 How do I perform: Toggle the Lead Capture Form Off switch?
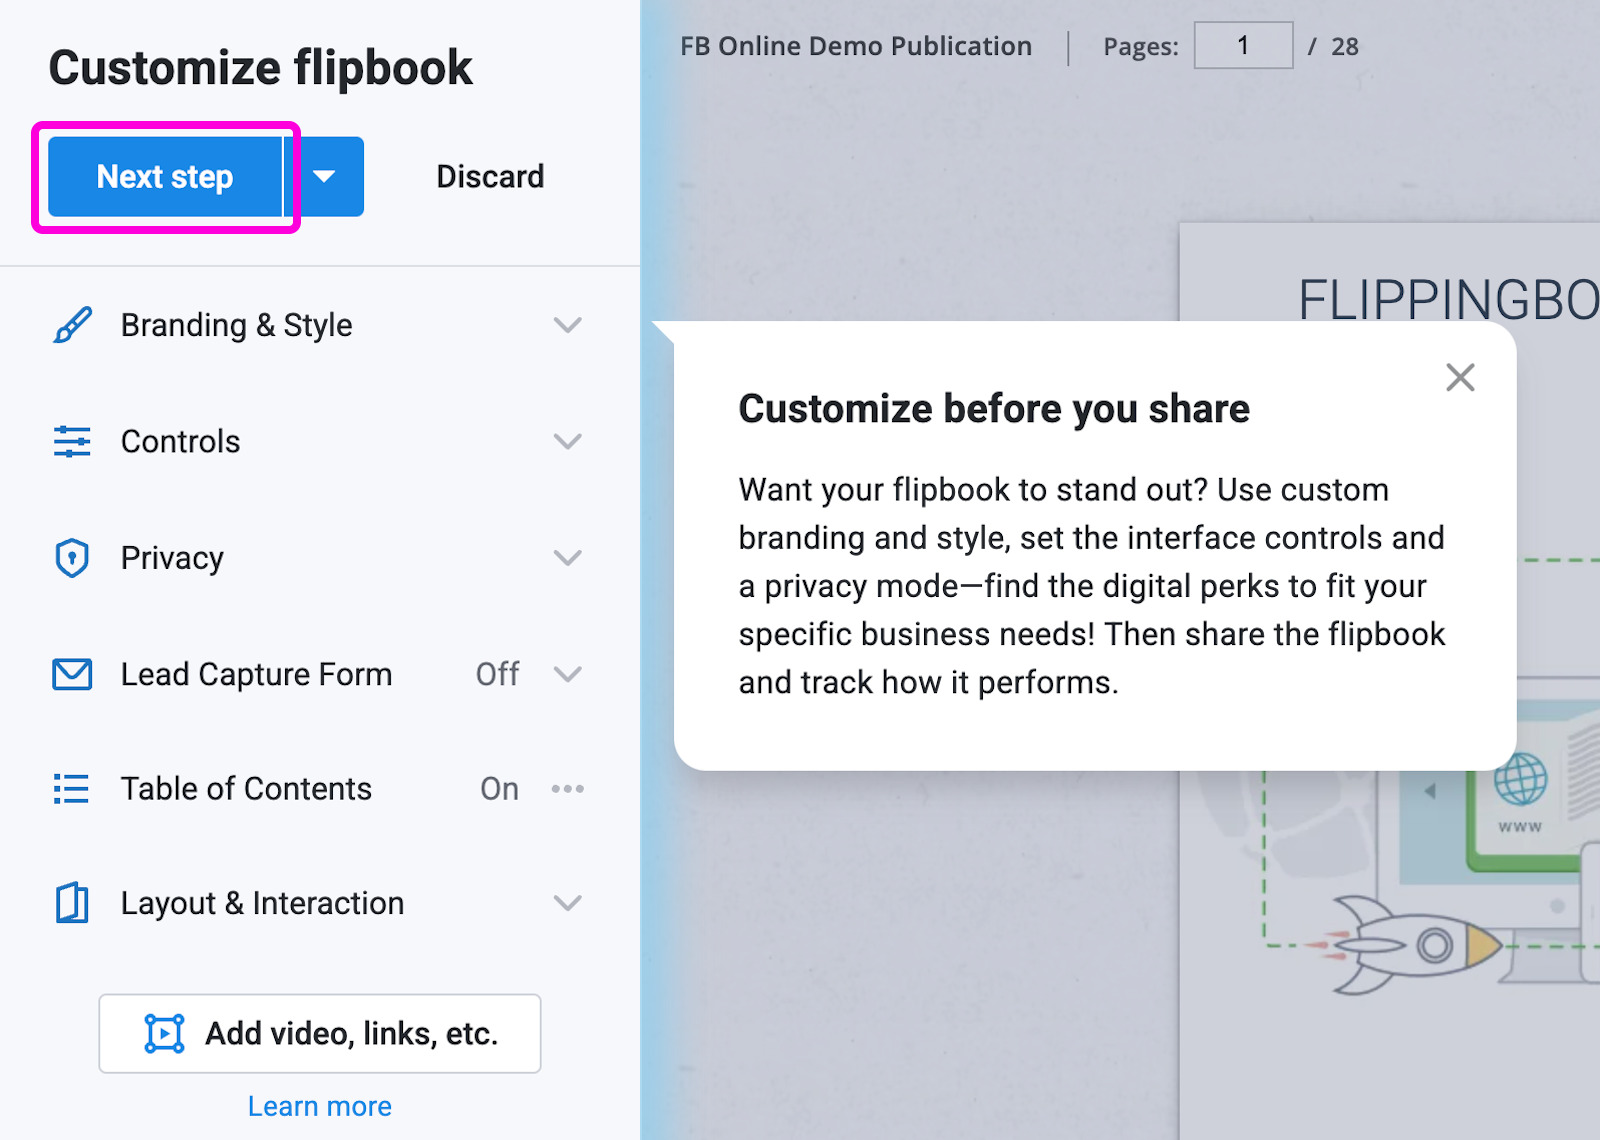pos(497,673)
